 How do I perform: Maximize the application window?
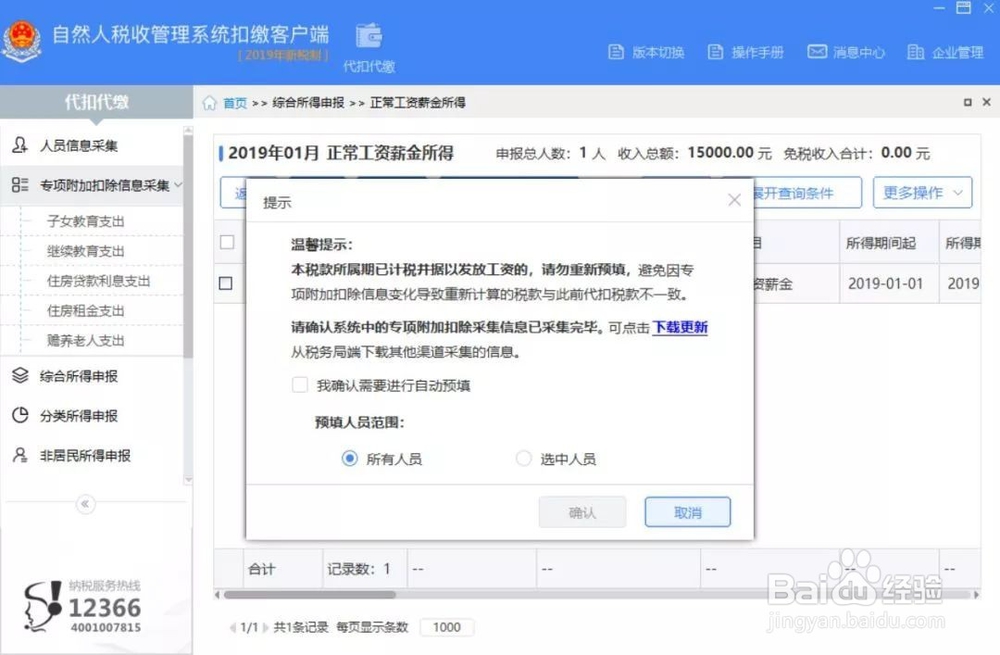tap(963, 8)
